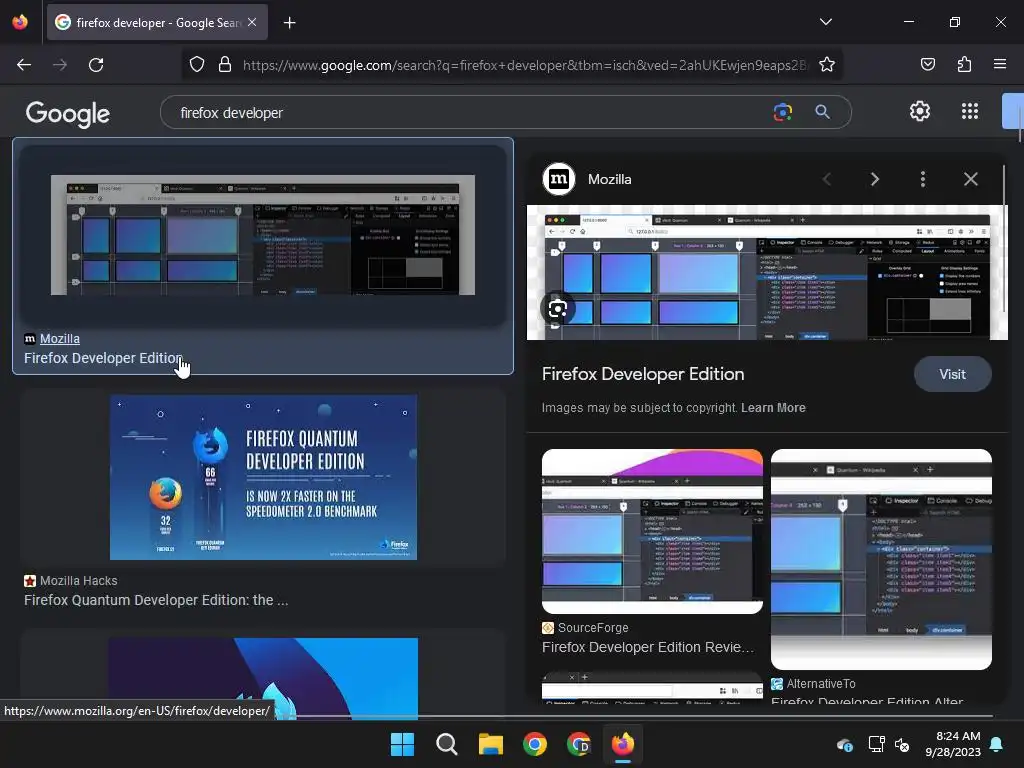The height and width of the screenshot is (768, 1024).
Task: Click Mozilla Hacks source label
Action: coord(78,581)
